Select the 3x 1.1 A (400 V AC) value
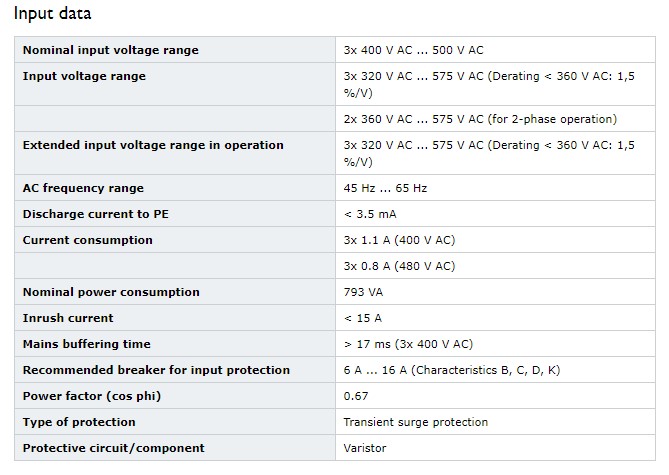This screenshot has height=475, width=669. [x=399, y=240]
